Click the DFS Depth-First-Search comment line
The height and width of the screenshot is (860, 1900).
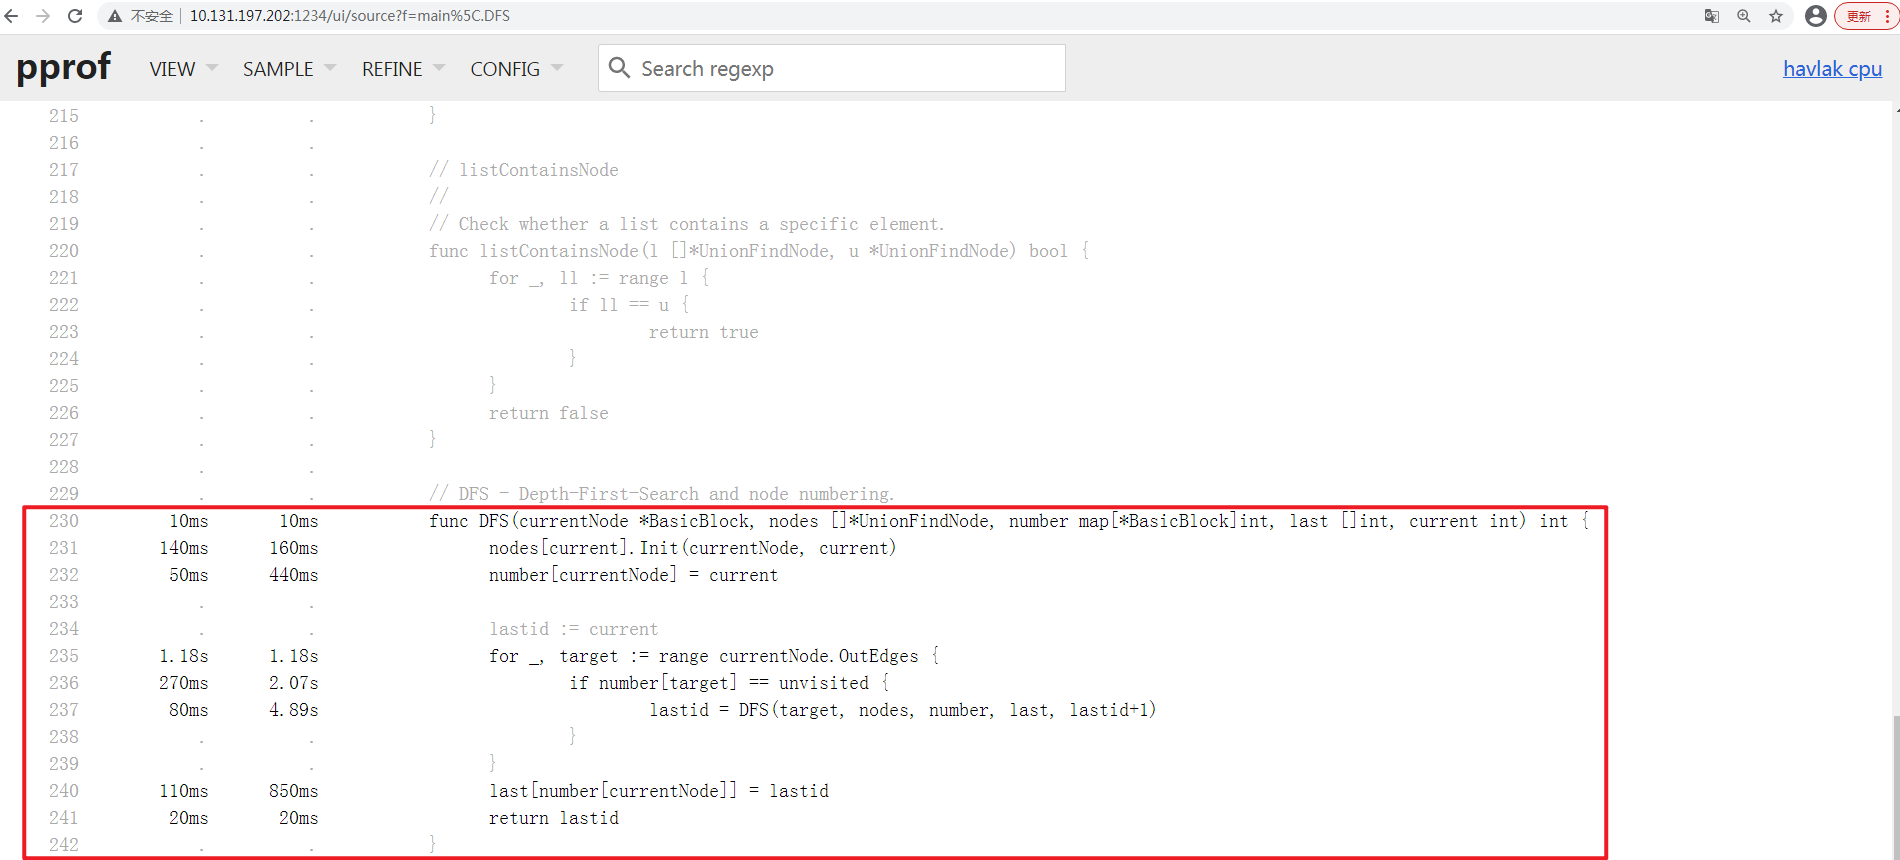tap(662, 494)
